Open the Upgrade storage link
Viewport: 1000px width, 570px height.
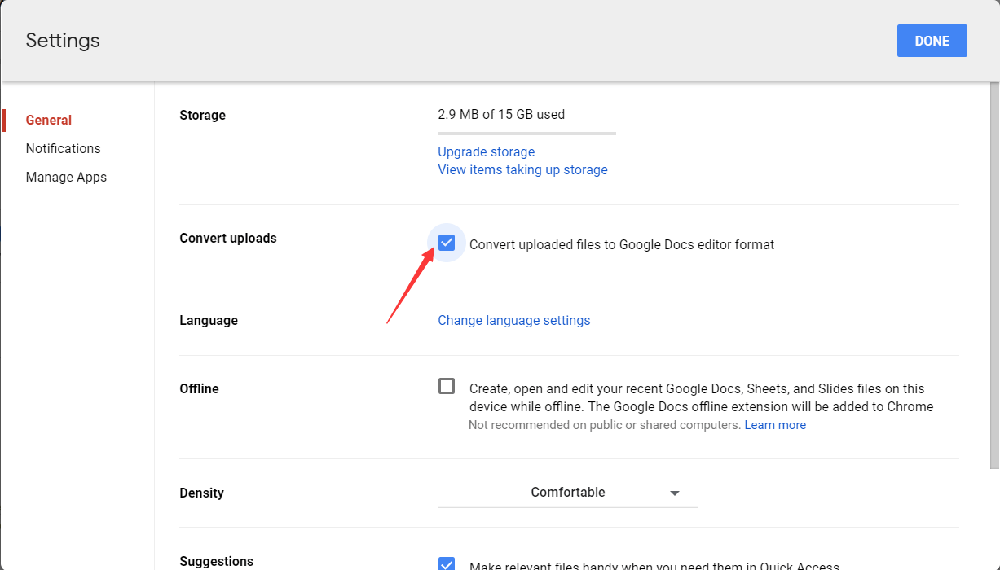(x=486, y=152)
